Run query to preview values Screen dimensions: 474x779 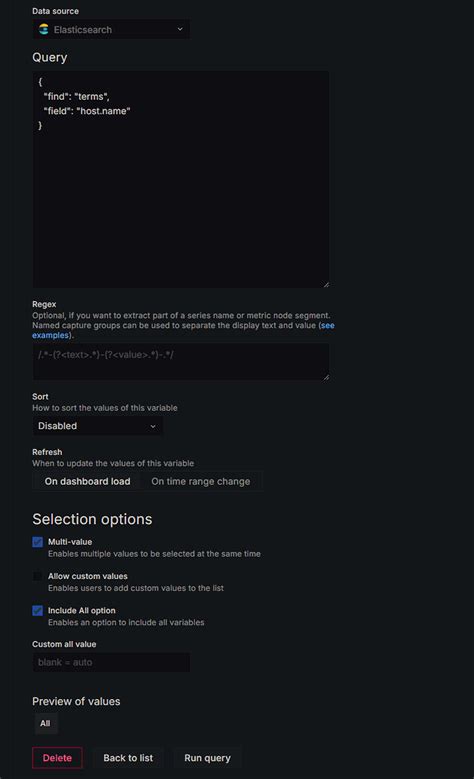coord(207,758)
